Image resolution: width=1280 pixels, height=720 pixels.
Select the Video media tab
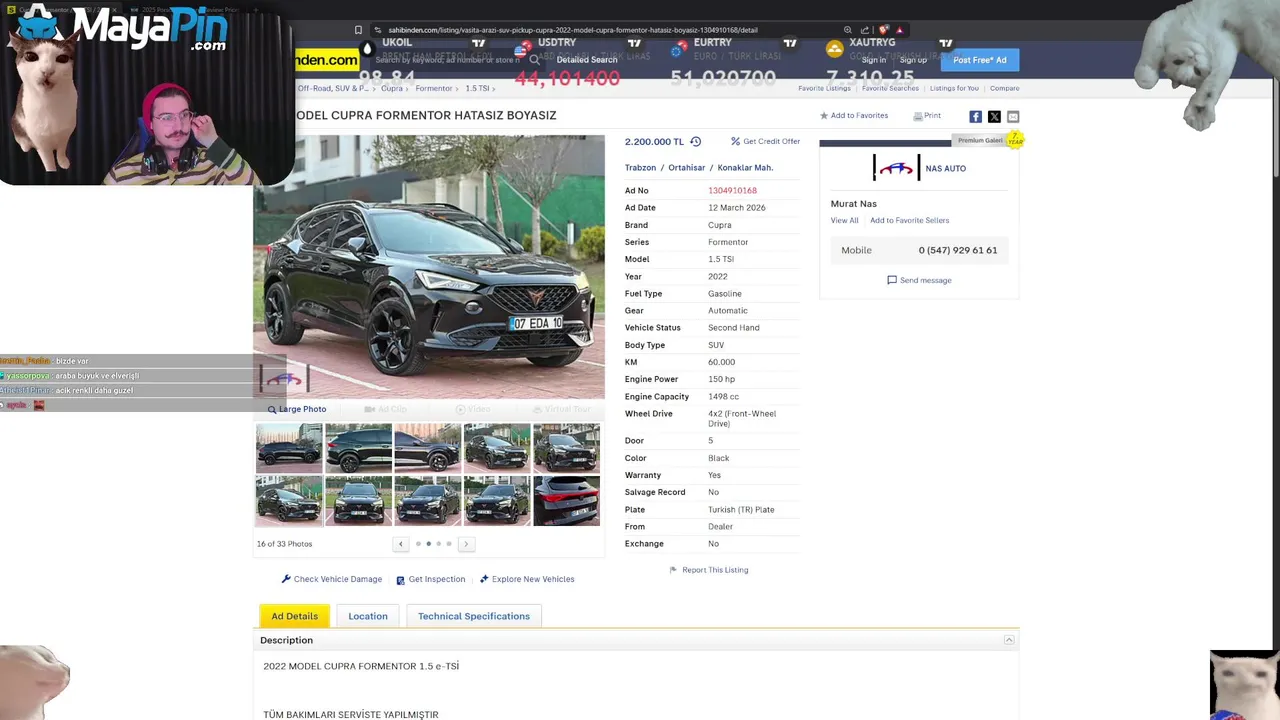tap(473, 409)
